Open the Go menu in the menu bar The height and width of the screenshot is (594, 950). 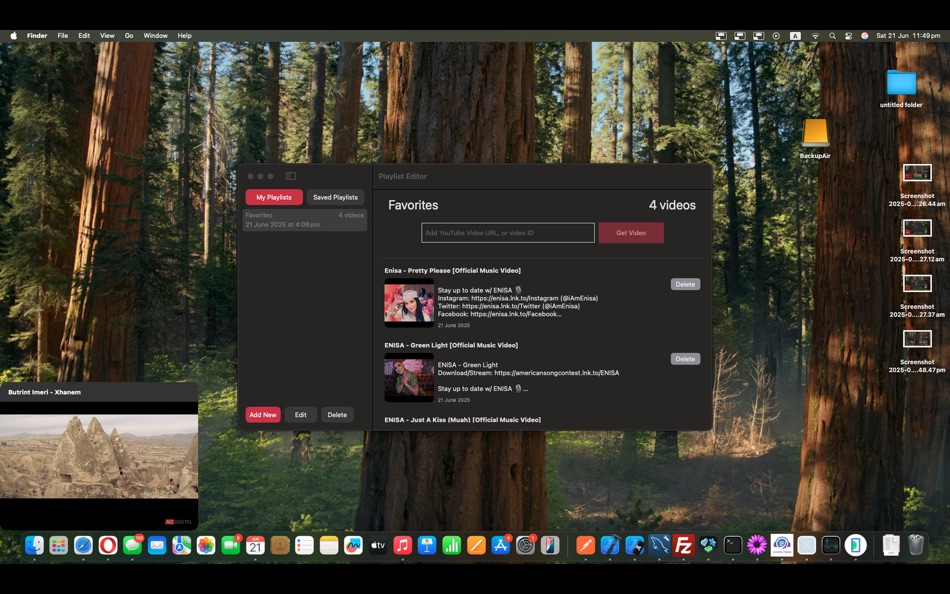[128, 35]
